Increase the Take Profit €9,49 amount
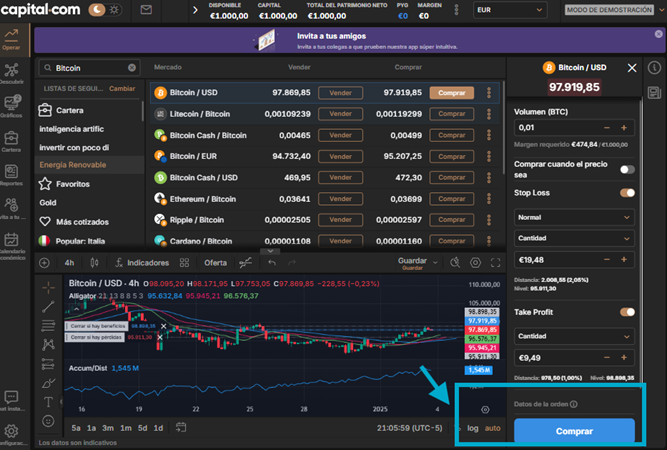This screenshot has width=667, height=450. 624,358
